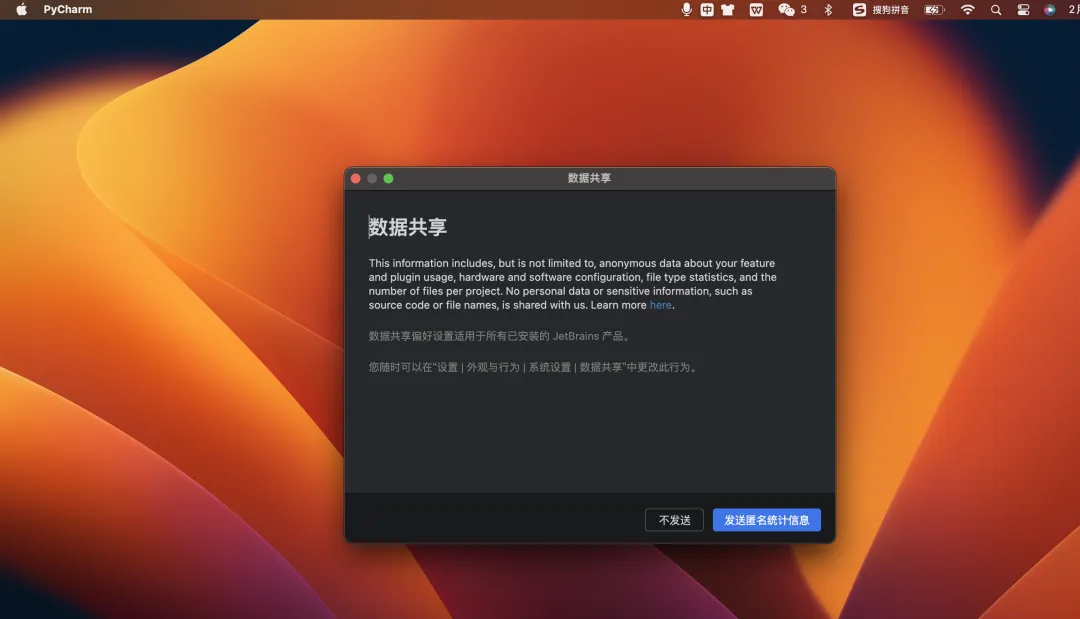Click the microphone icon in menu bar
The height and width of the screenshot is (619, 1080).
tap(686, 10)
